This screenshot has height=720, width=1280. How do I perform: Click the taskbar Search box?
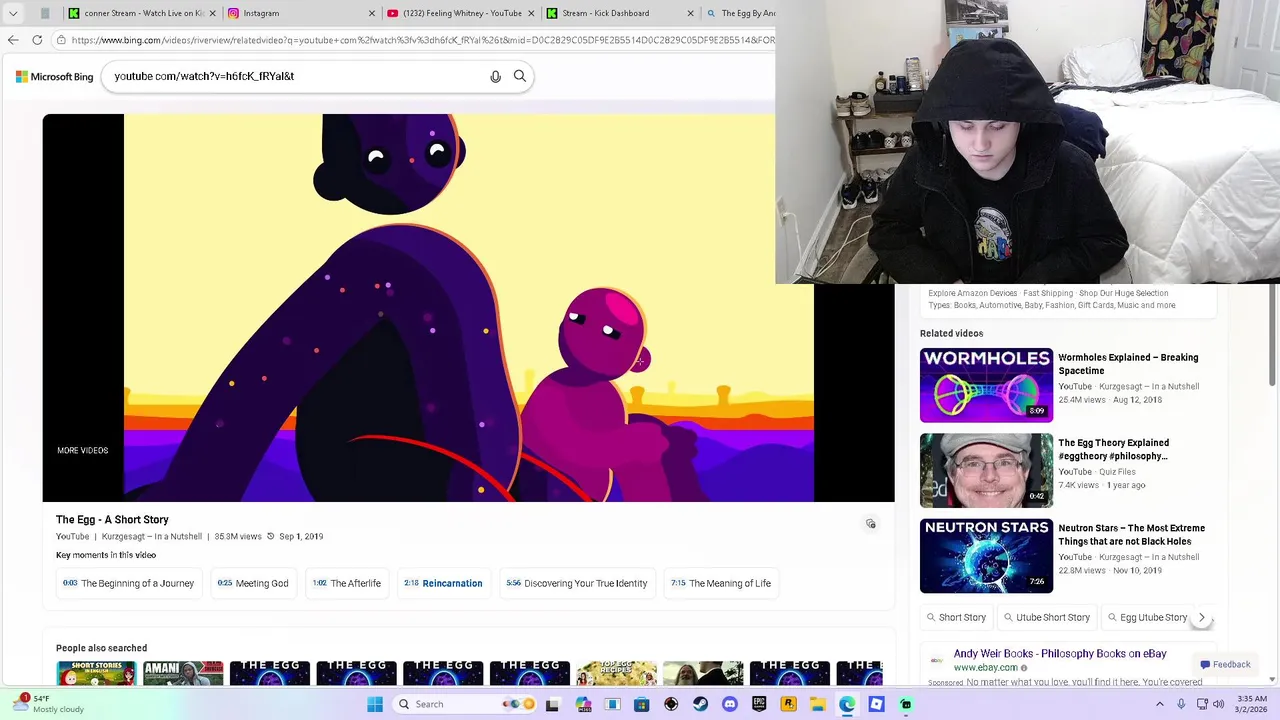coord(462,704)
